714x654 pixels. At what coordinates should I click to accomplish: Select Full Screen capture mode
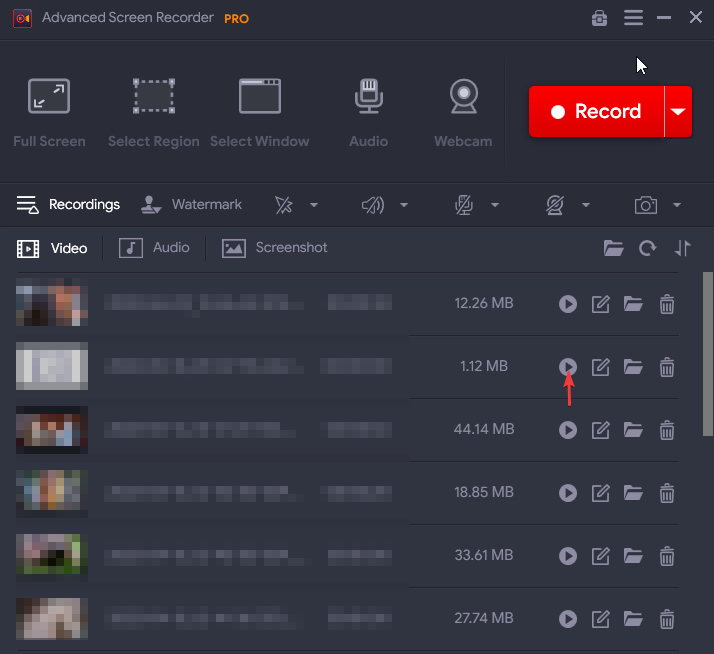click(49, 112)
